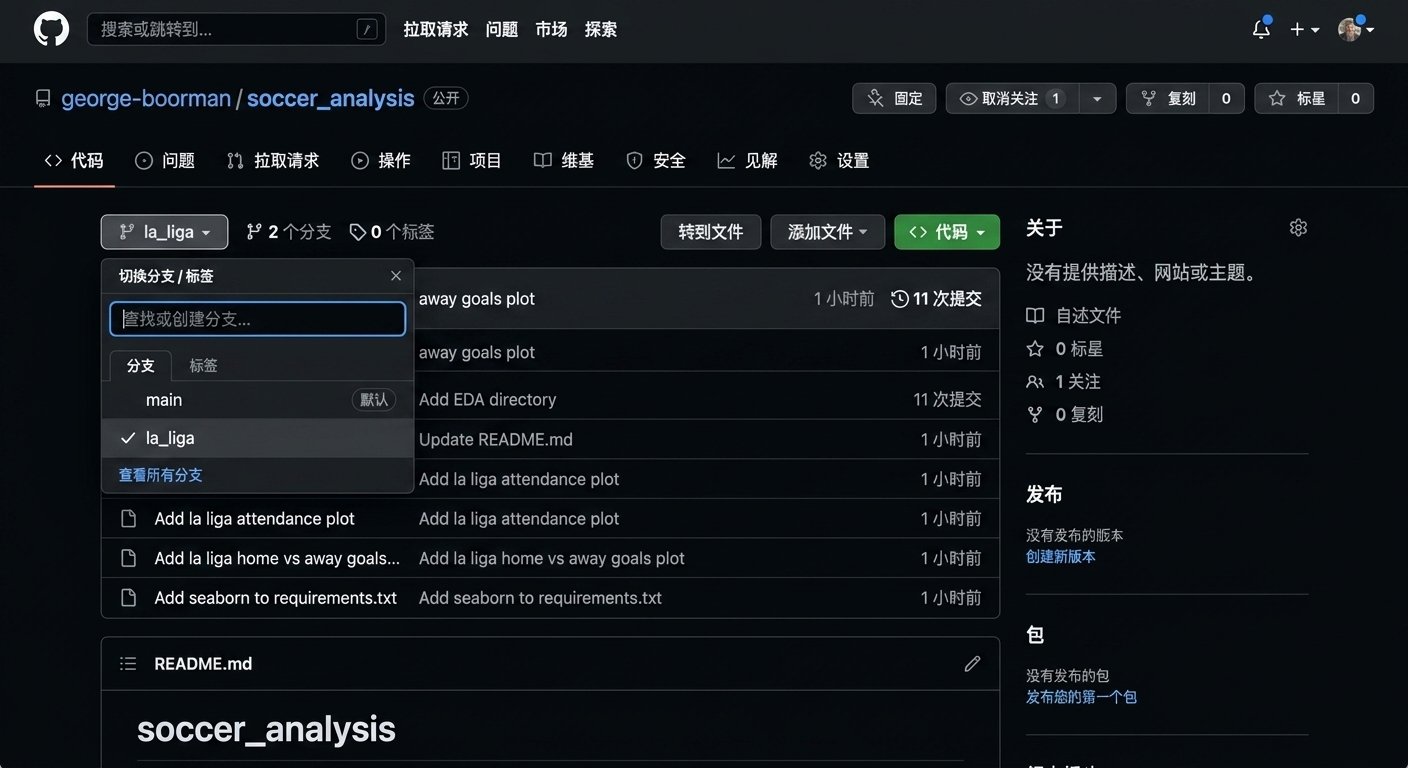Open file named Add la liga attendance plot
Viewport: 1408px width, 768px height.
[255, 519]
